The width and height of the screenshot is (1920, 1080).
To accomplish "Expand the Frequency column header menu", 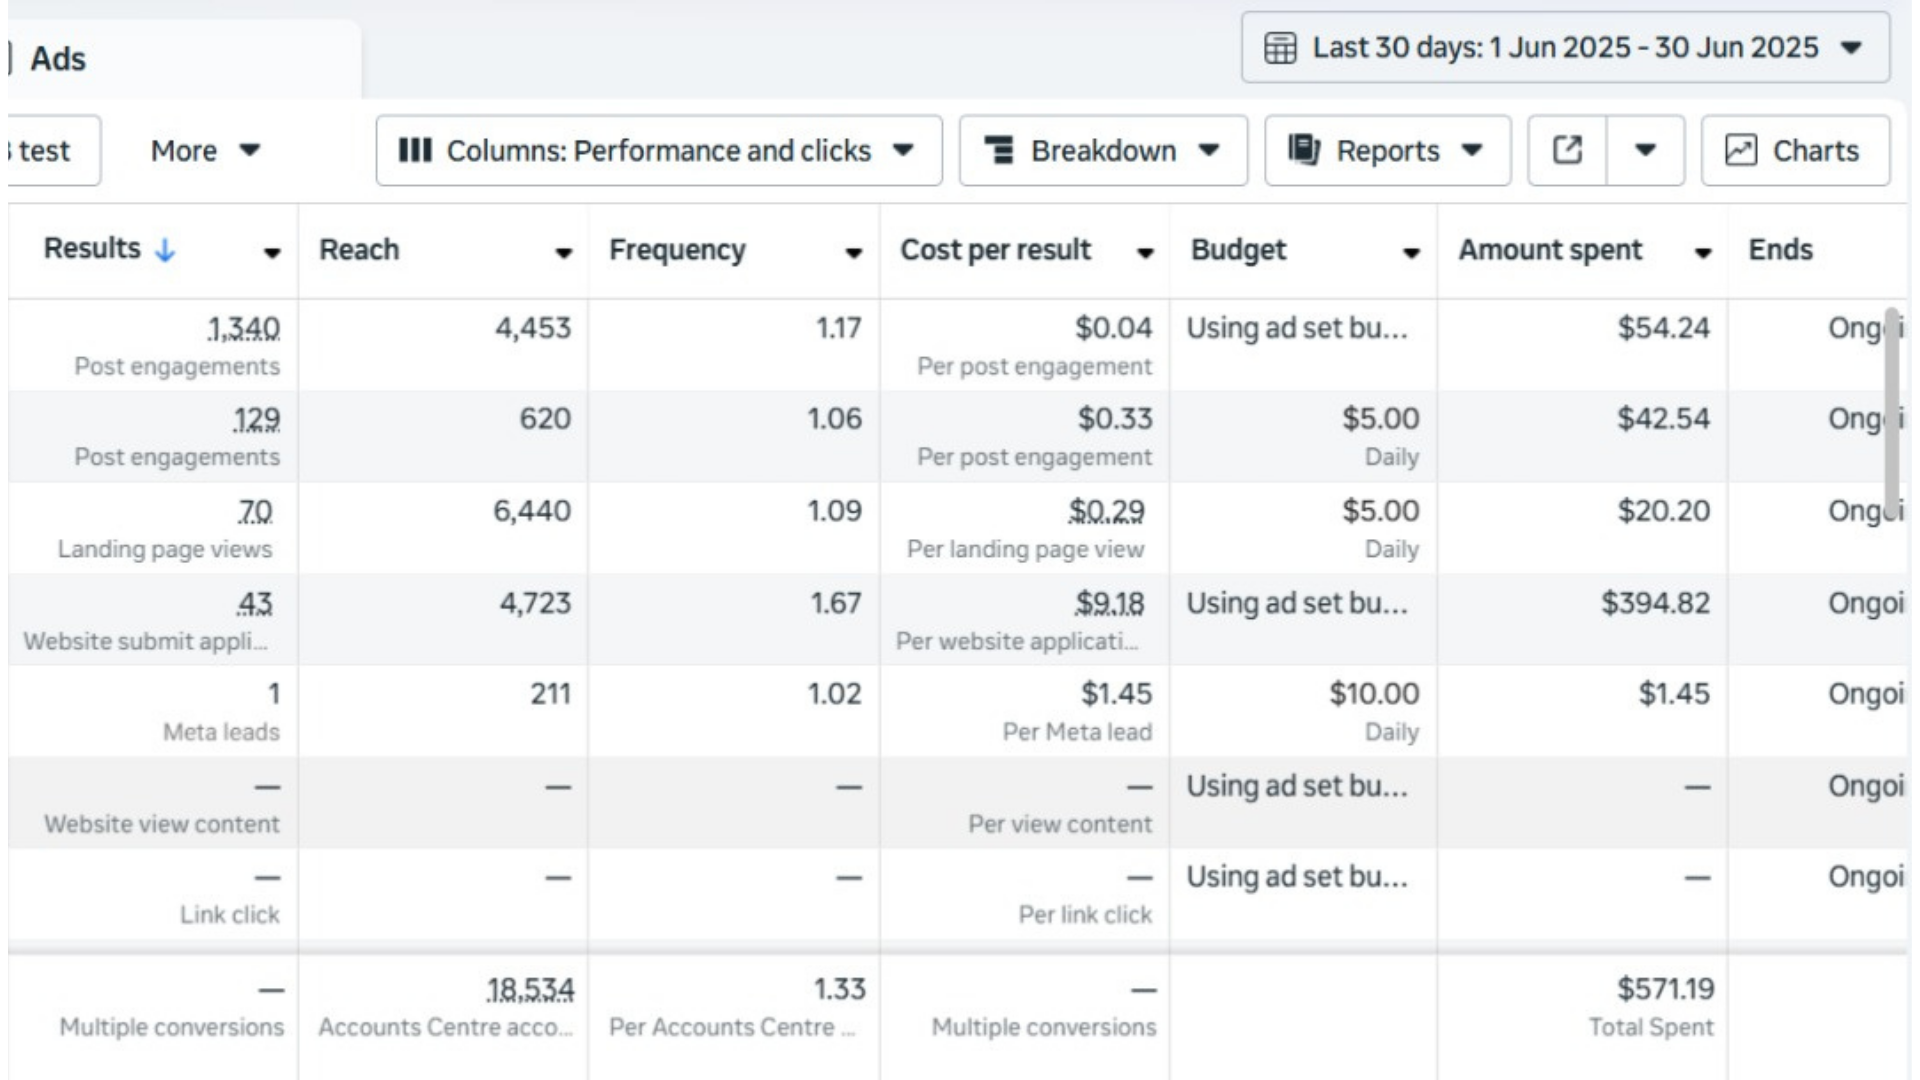I will tap(853, 253).
